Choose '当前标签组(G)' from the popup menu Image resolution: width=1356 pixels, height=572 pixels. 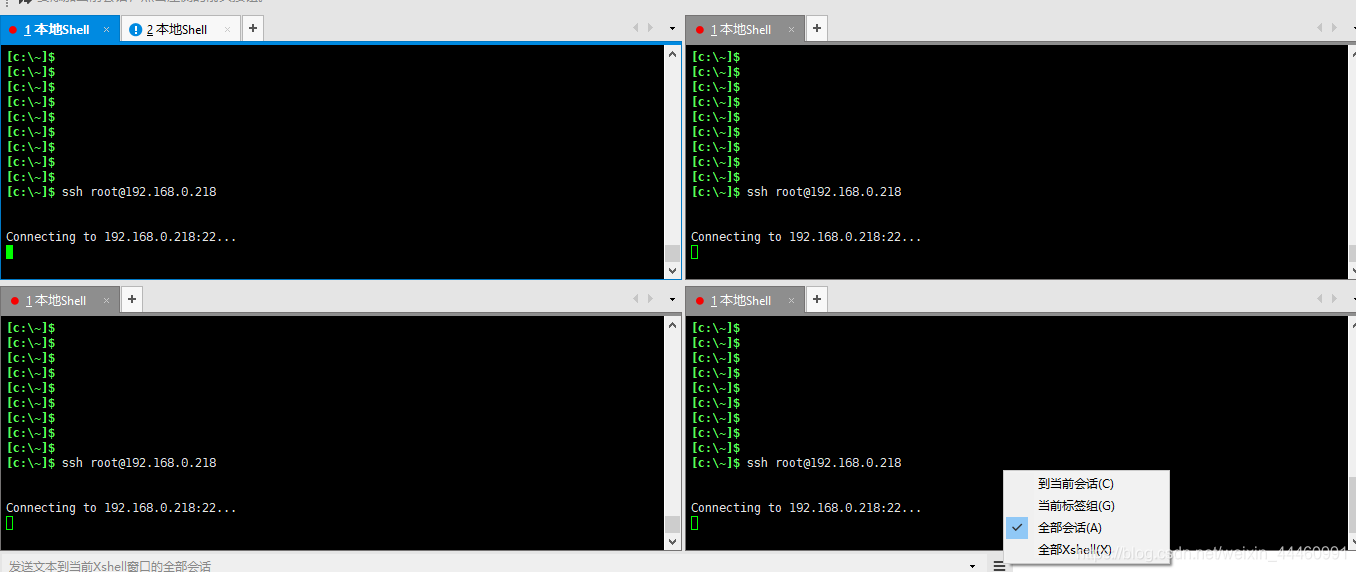tap(1086, 506)
